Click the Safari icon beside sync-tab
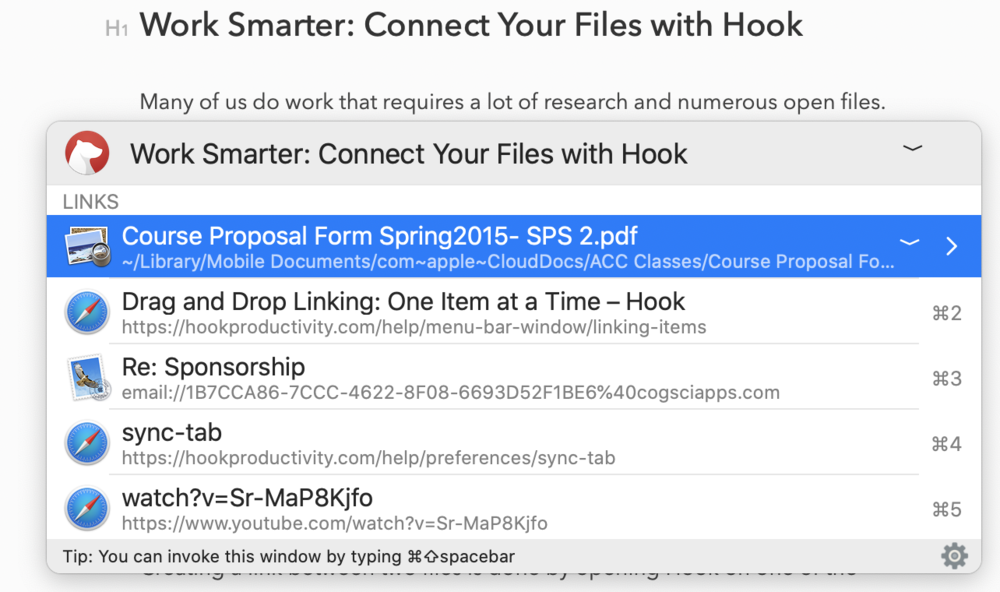This screenshot has width=1000, height=592. coord(87,443)
